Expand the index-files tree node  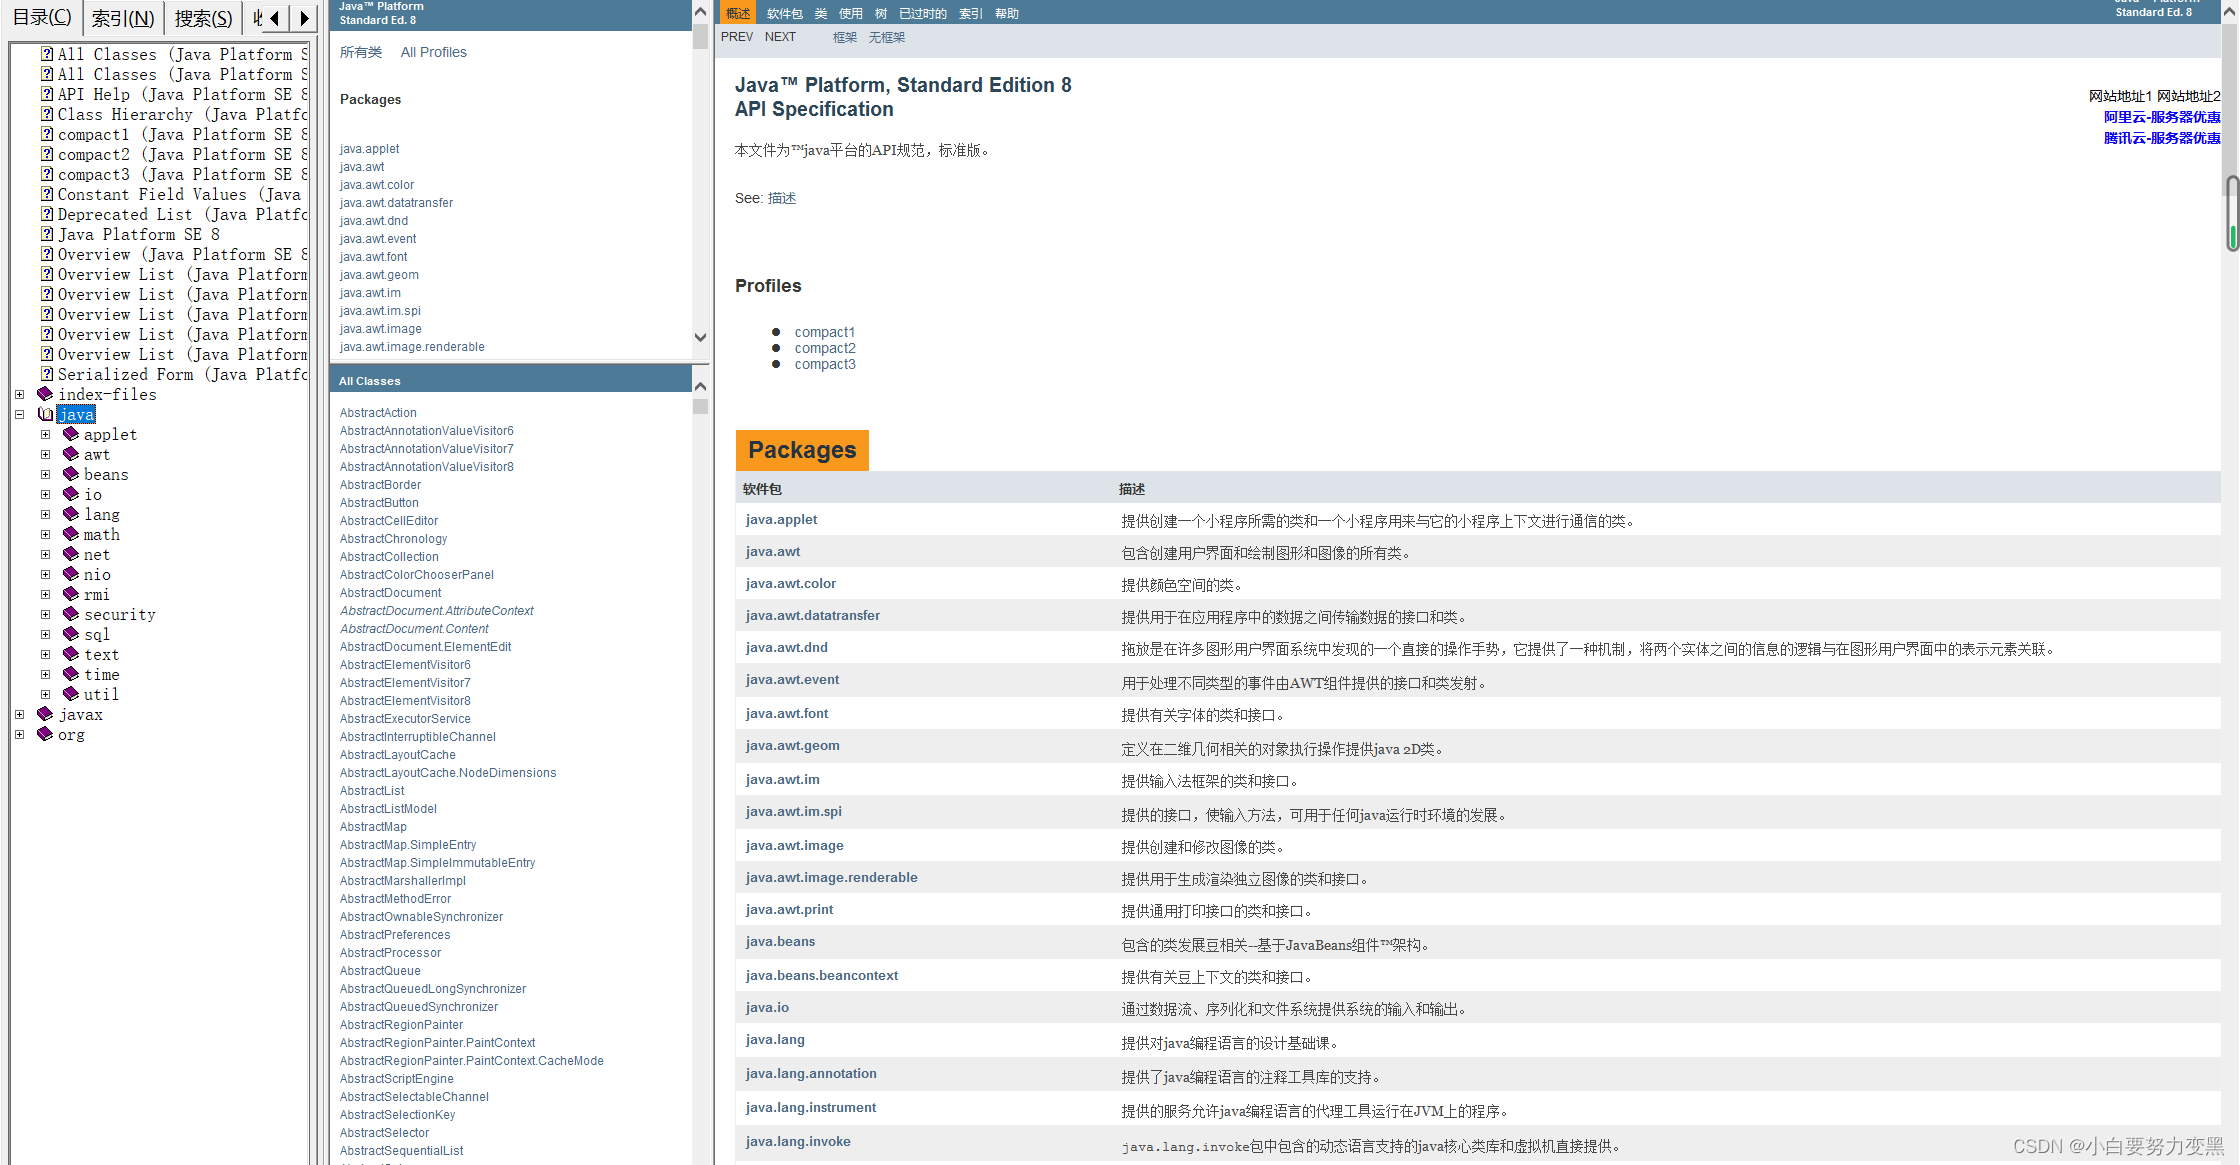click(19, 394)
